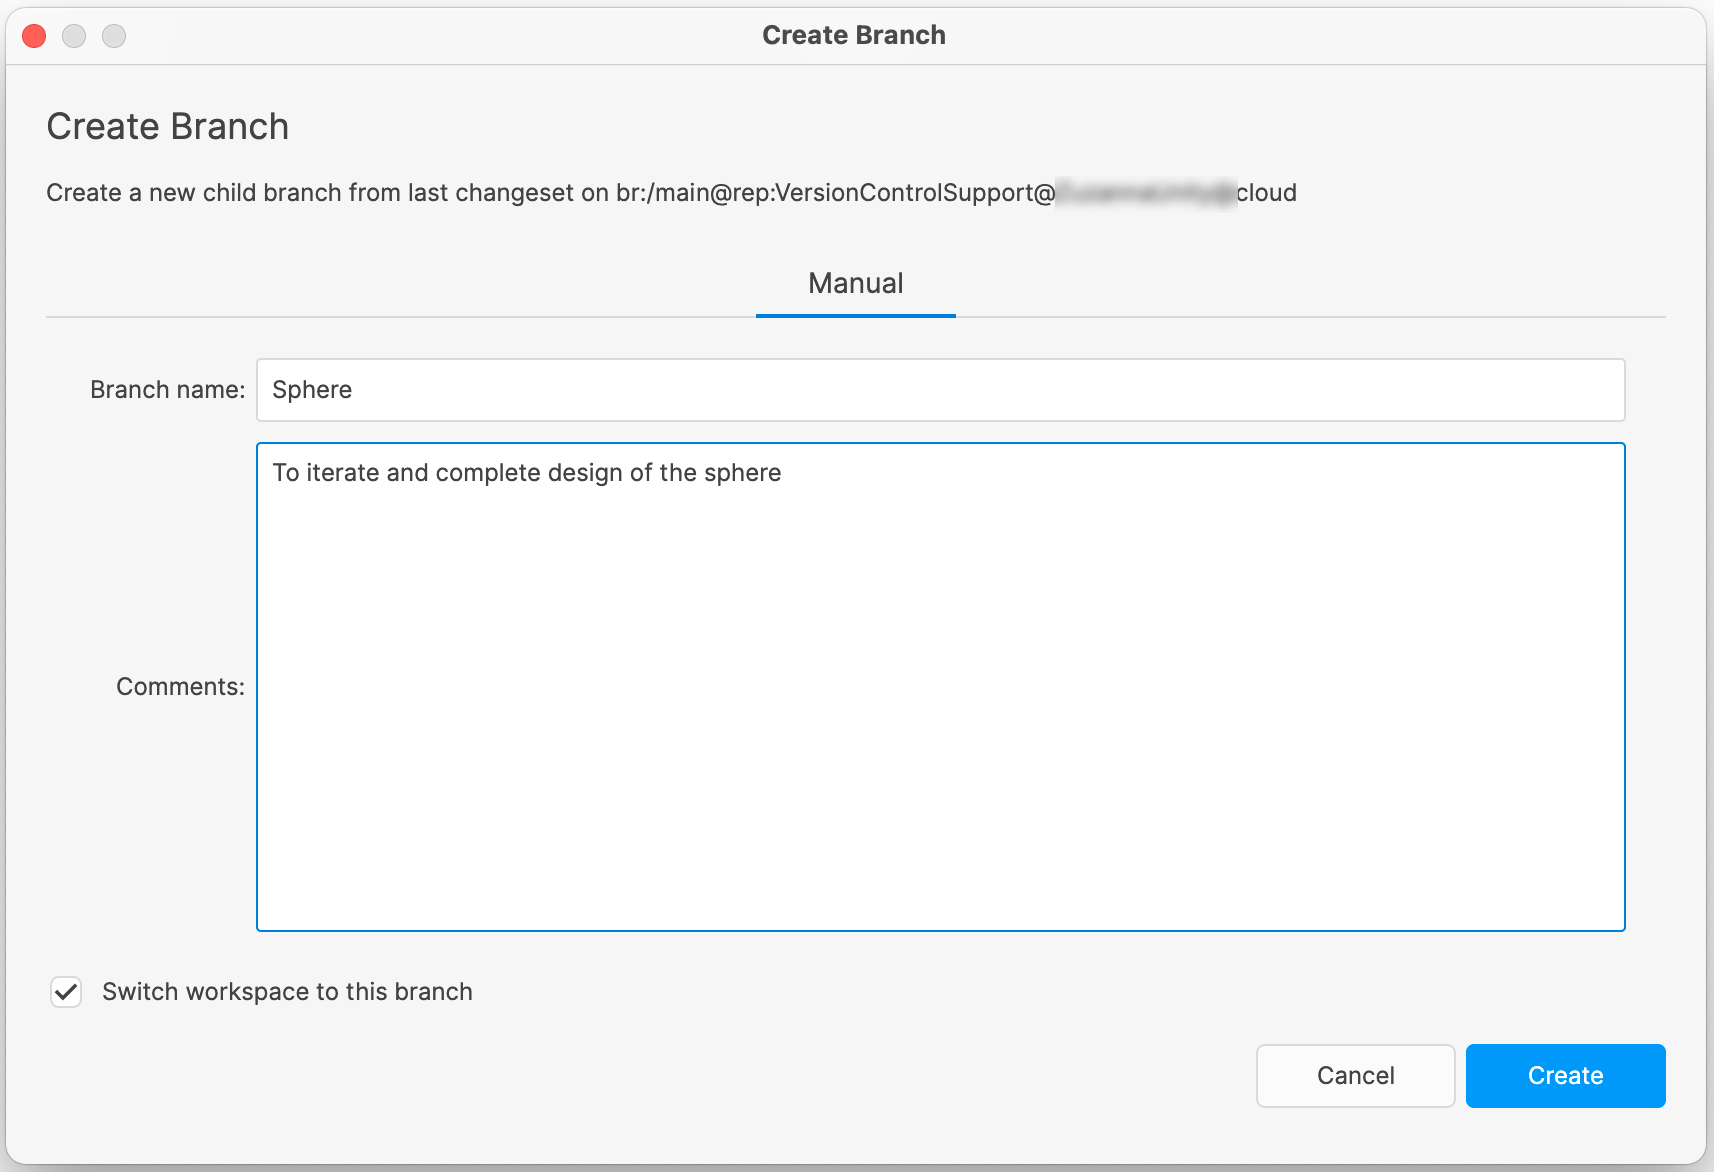Click the "Comments:" label
Viewport: 1714px width, 1172px height.
180,687
